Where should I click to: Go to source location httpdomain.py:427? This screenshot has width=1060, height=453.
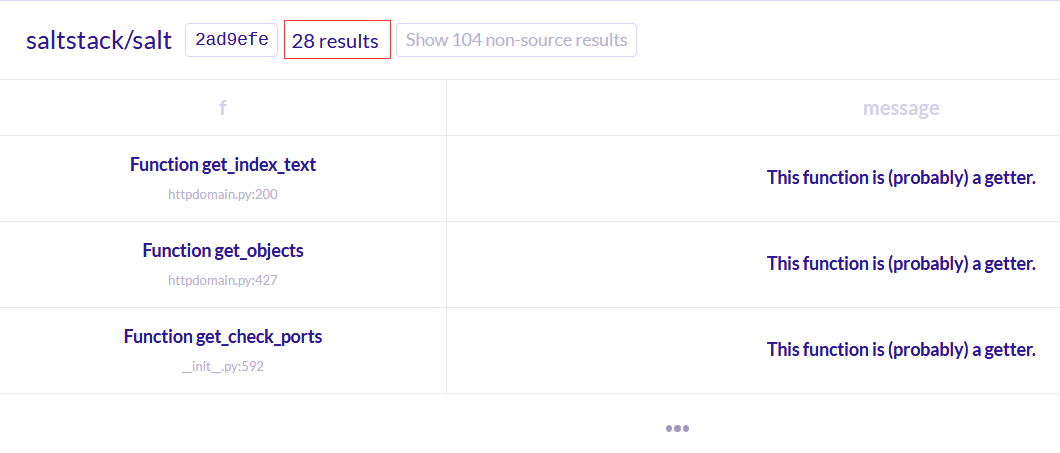coord(222,281)
